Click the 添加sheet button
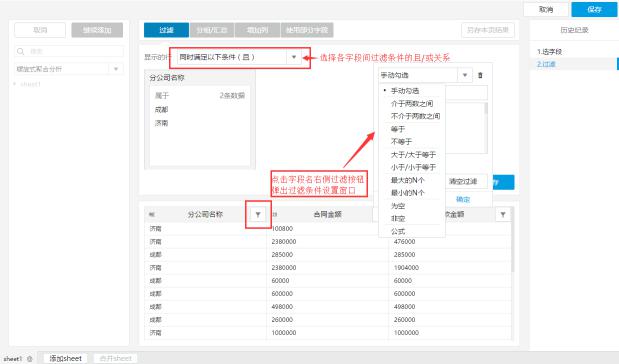The width and height of the screenshot is (619, 364). [x=66, y=358]
